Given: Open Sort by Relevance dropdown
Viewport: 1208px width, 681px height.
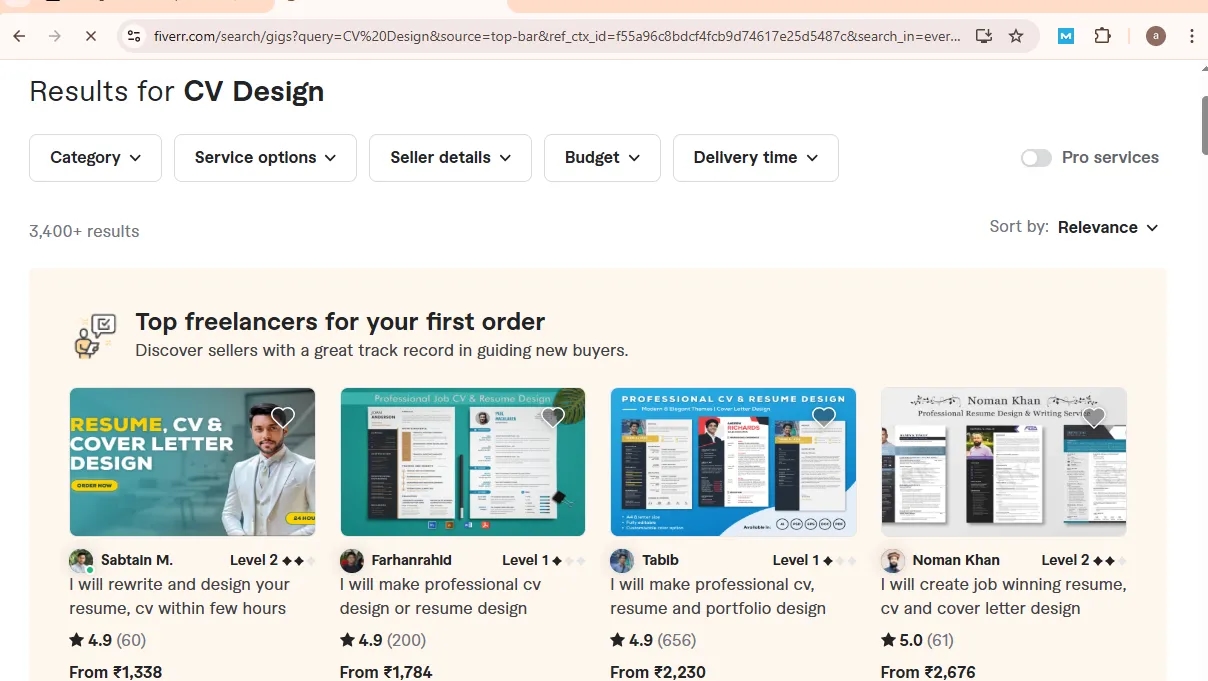Looking at the screenshot, I should [1108, 227].
